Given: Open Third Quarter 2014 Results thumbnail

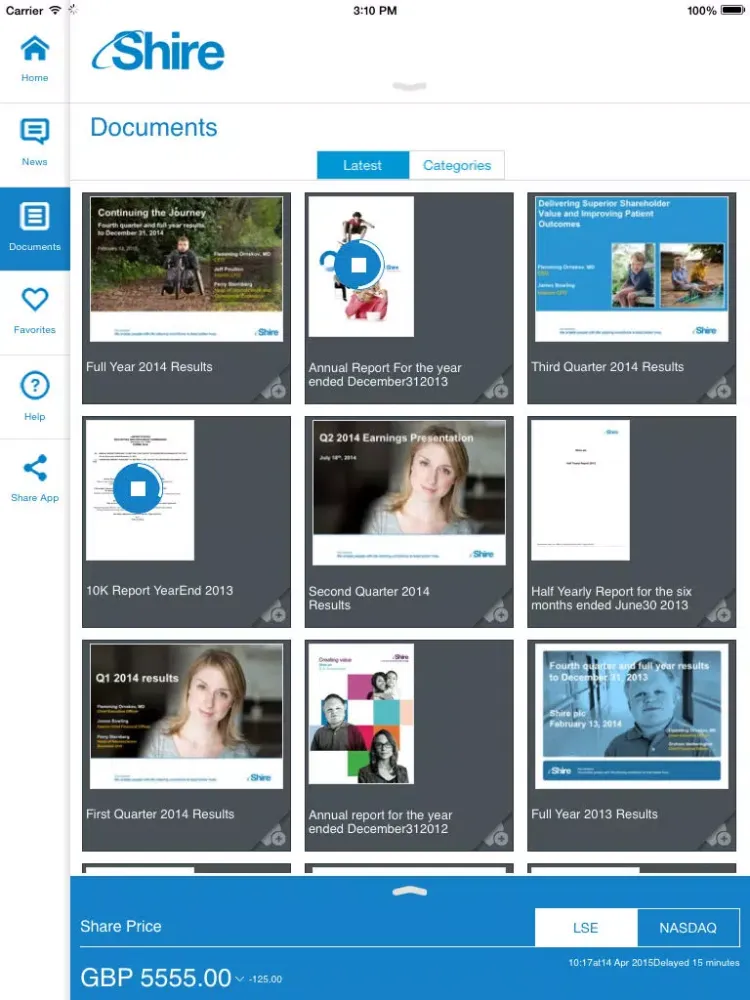Looking at the screenshot, I should pyautogui.click(x=631, y=269).
